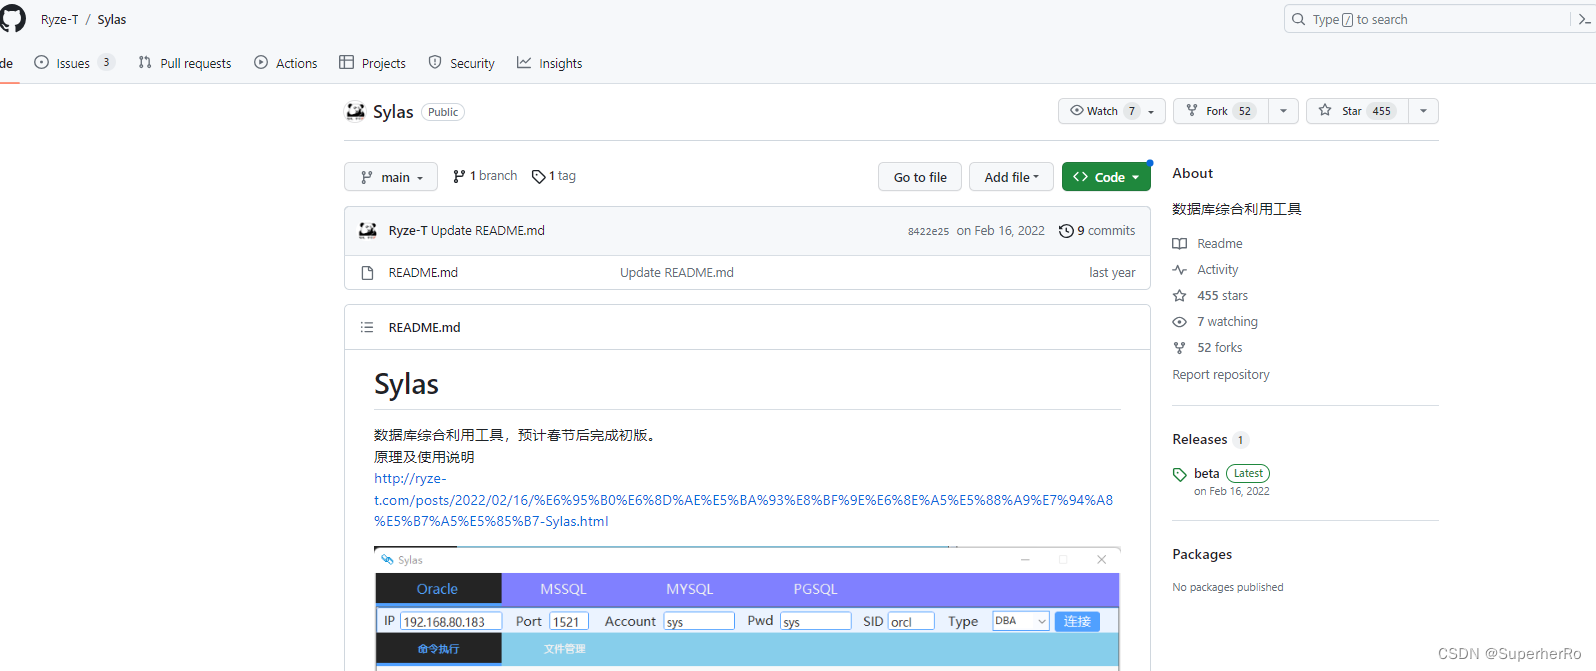Open the main branch selector
The width and height of the screenshot is (1596, 671).
391,177
